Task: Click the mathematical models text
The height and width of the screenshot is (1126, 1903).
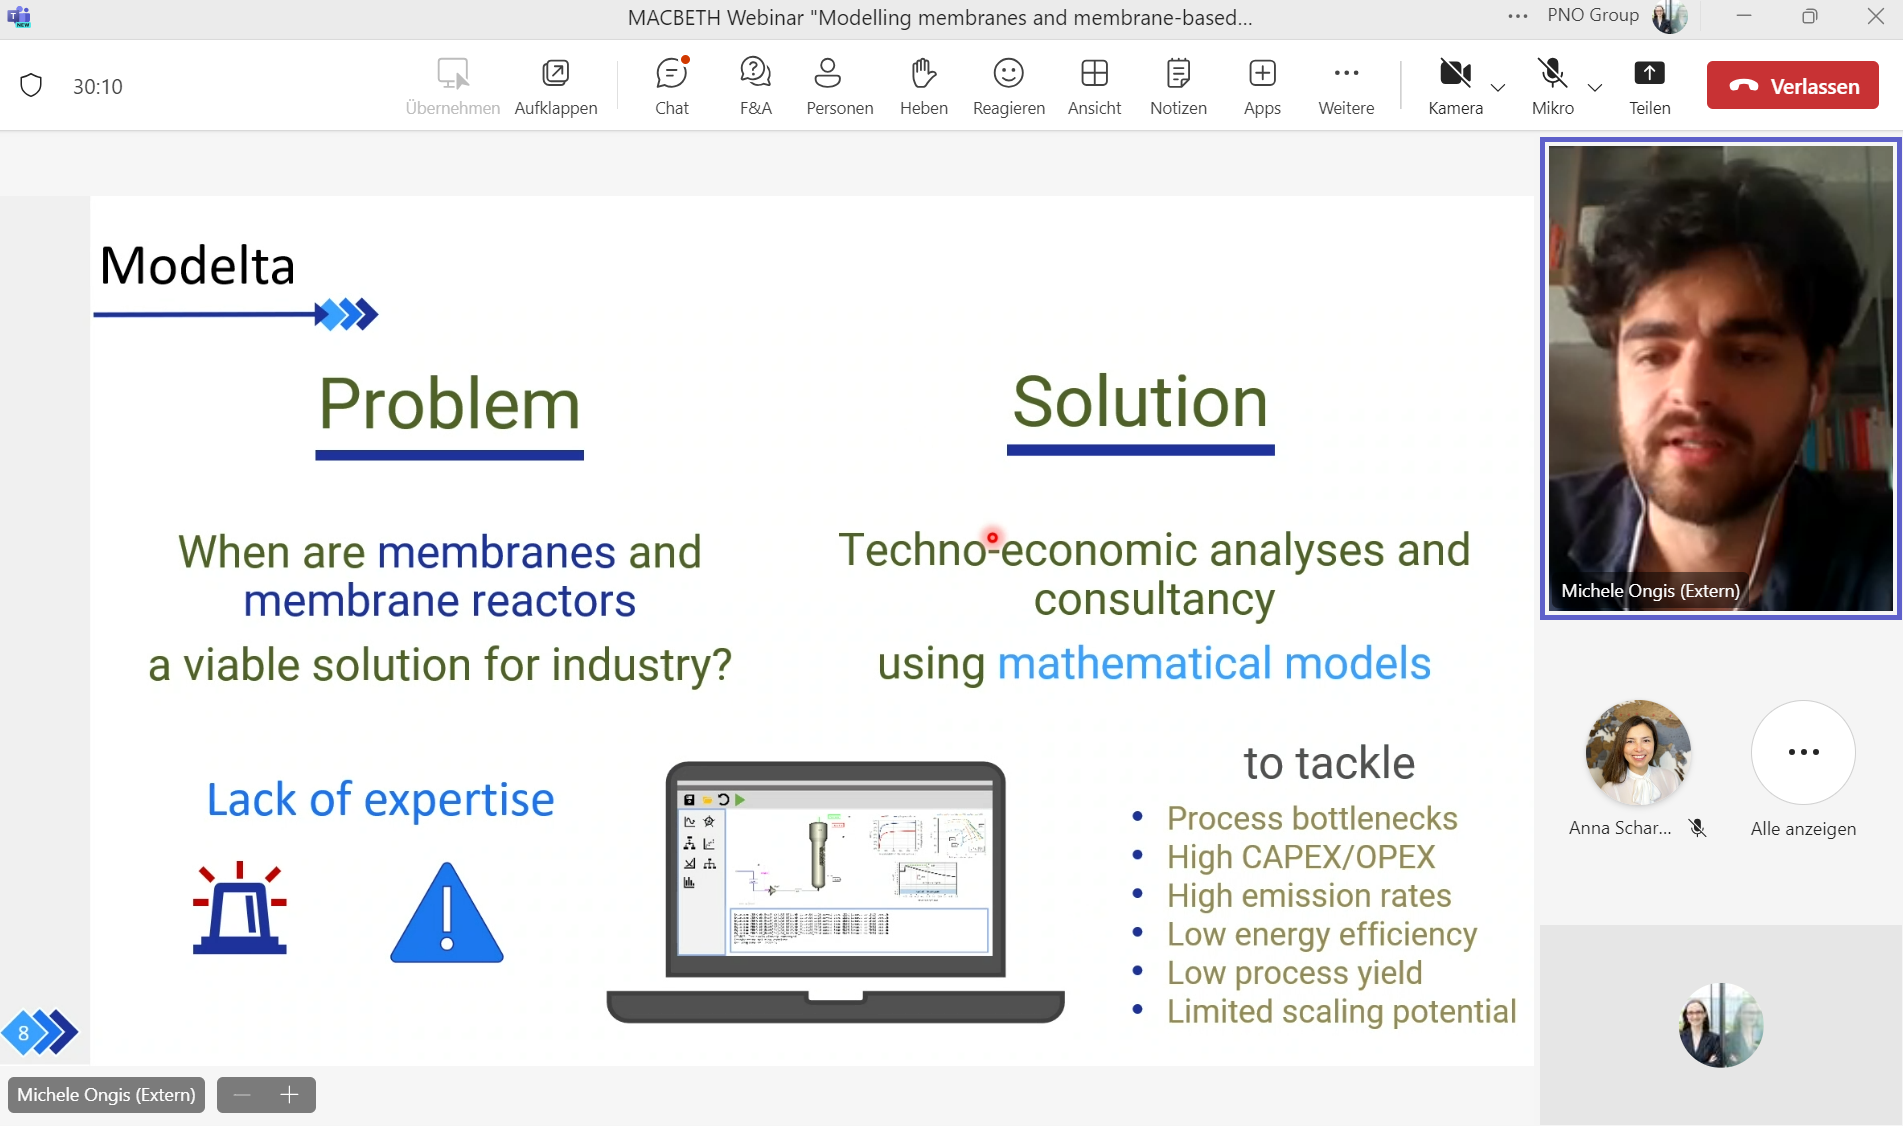Action: point(1214,663)
